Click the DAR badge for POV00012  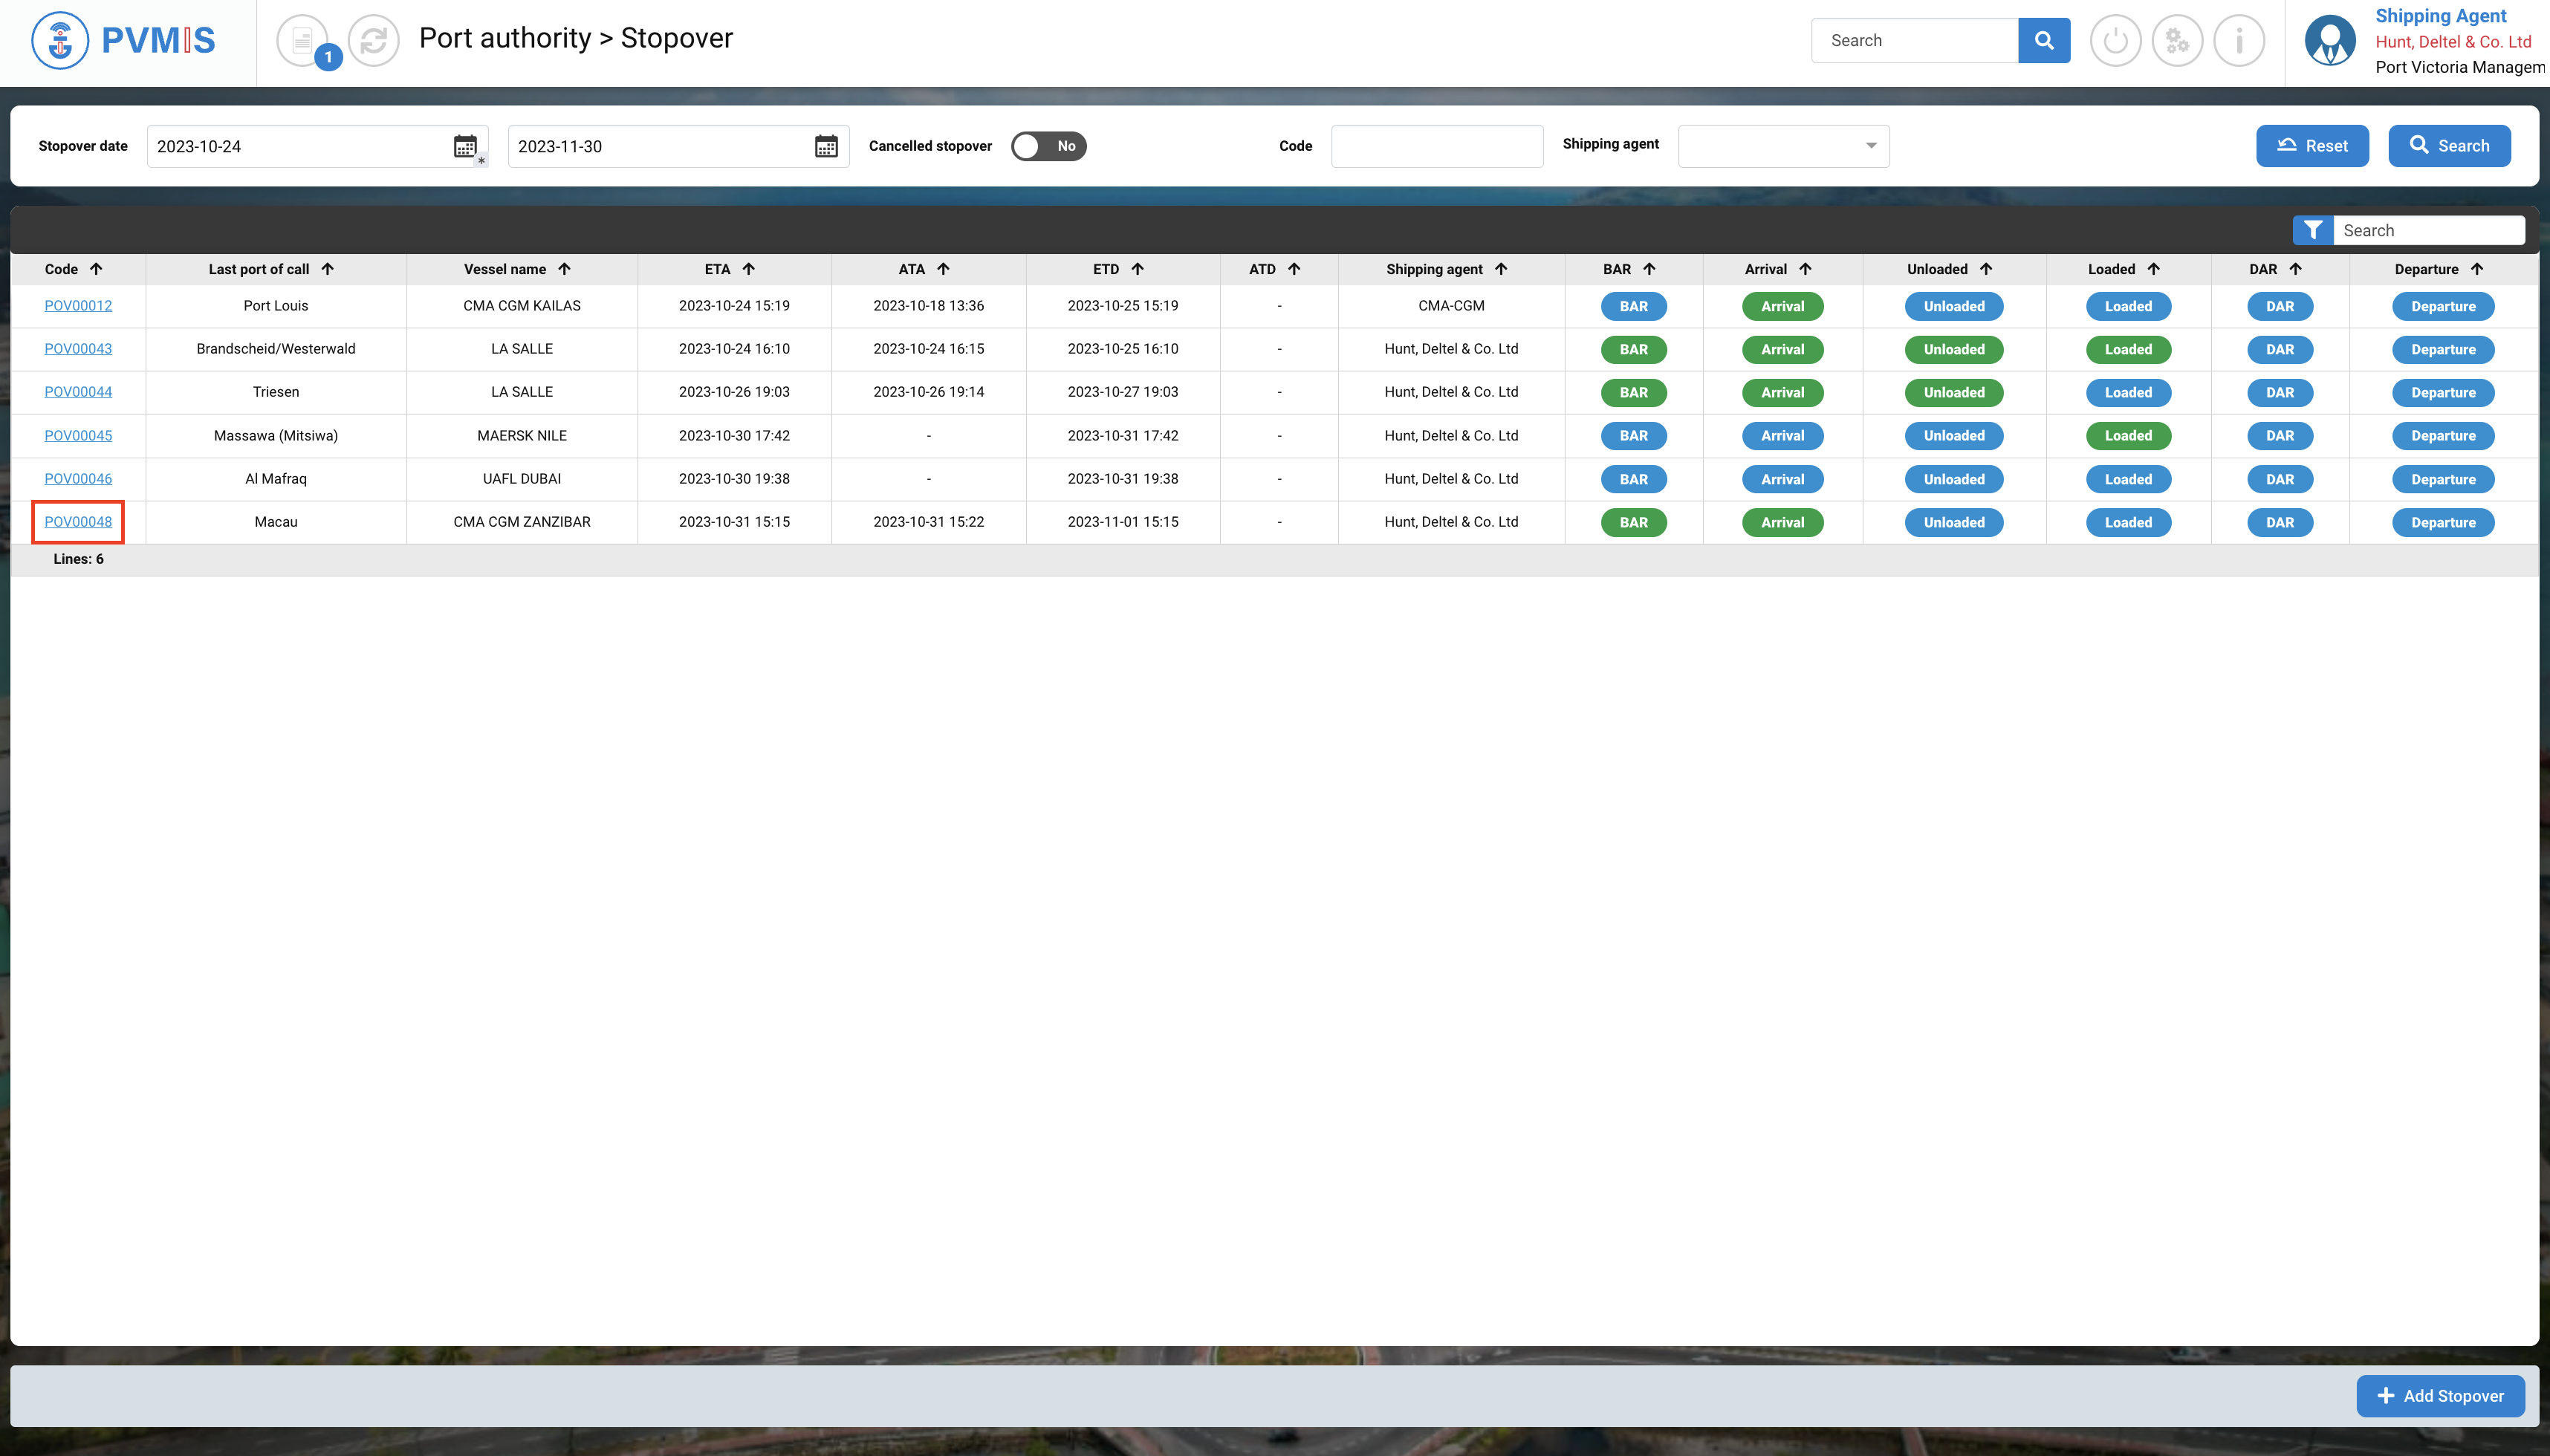2279,306
